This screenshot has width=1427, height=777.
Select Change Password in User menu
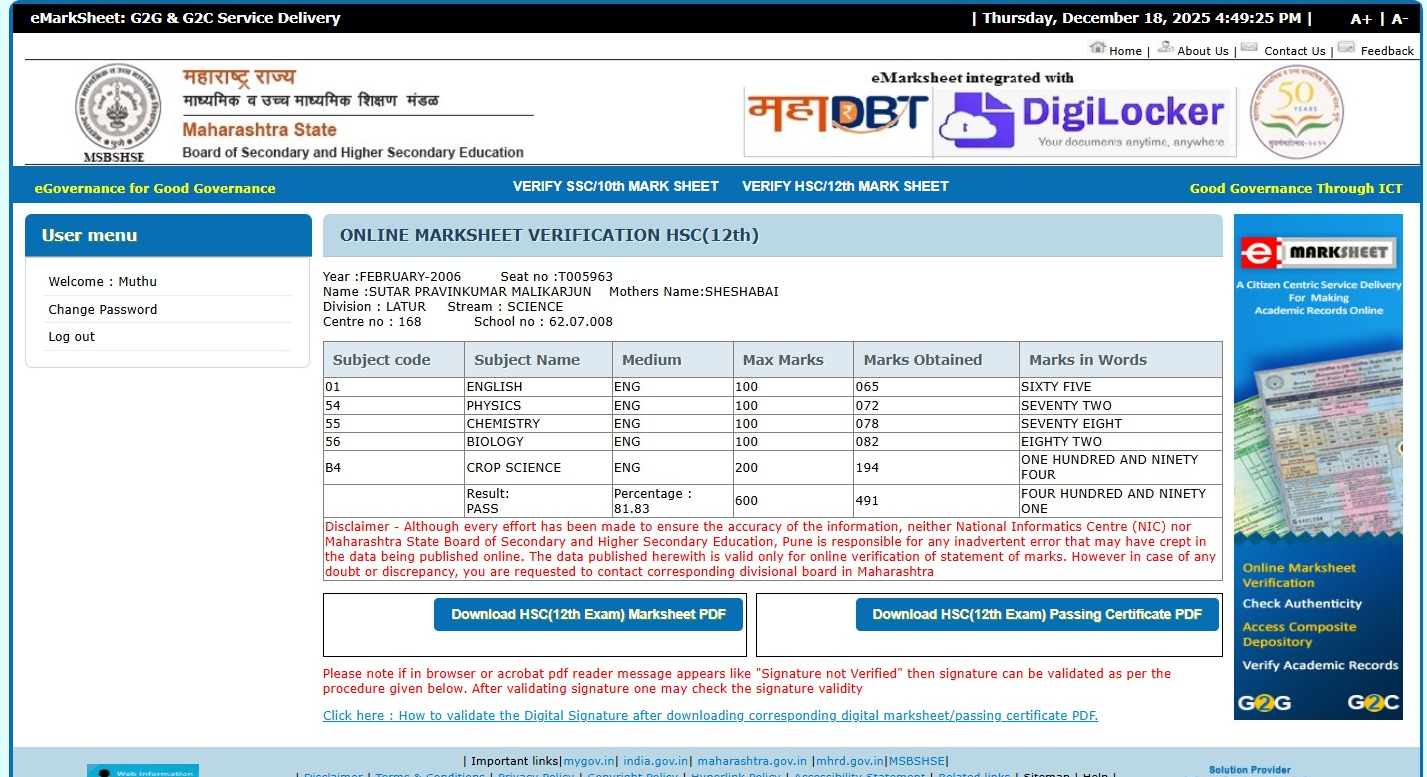click(x=103, y=310)
